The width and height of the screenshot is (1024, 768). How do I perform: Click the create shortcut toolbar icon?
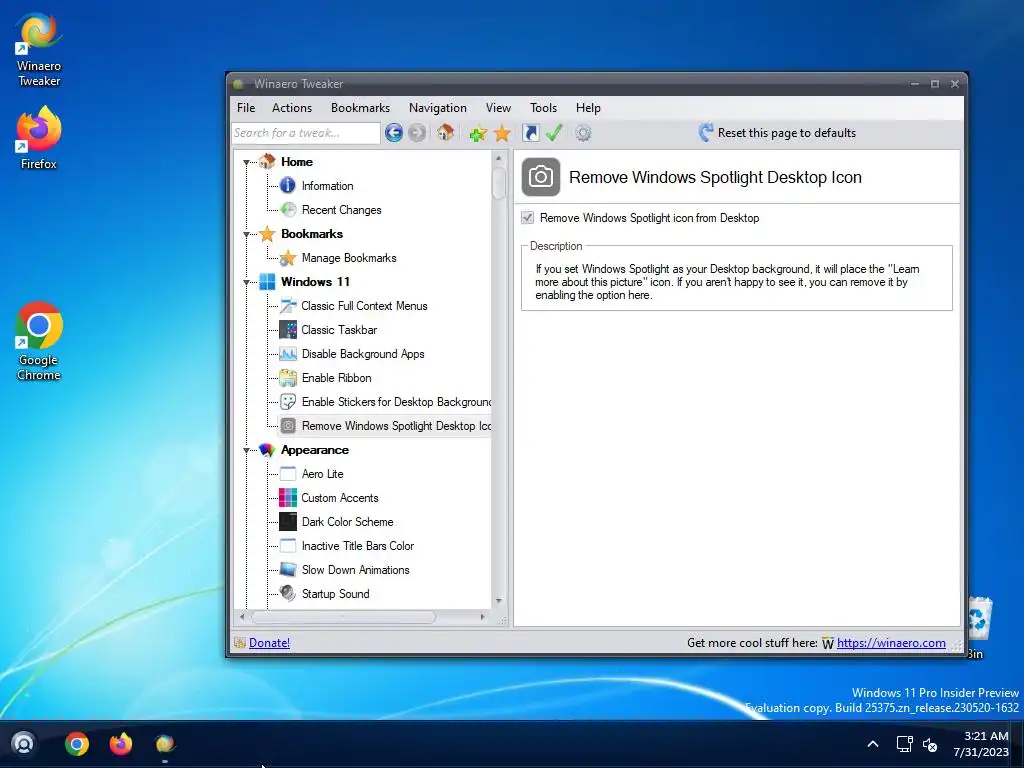[531, 133]
